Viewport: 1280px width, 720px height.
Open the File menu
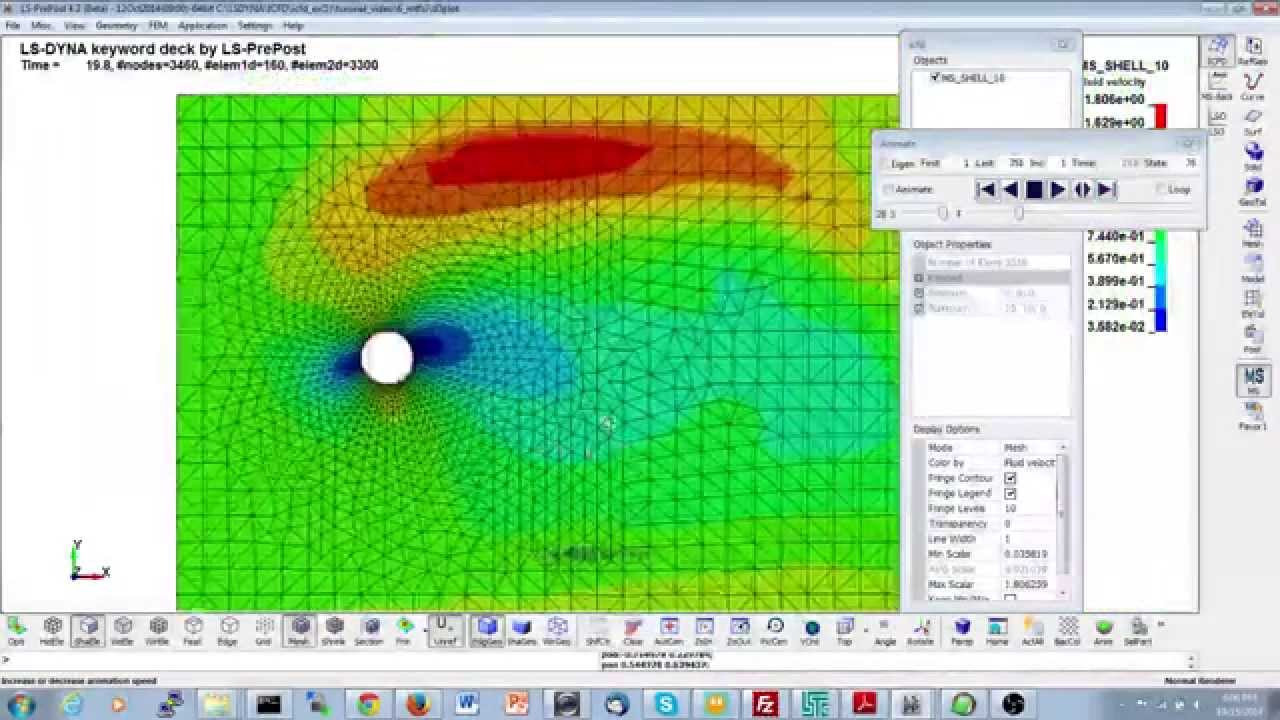point(13,25)
